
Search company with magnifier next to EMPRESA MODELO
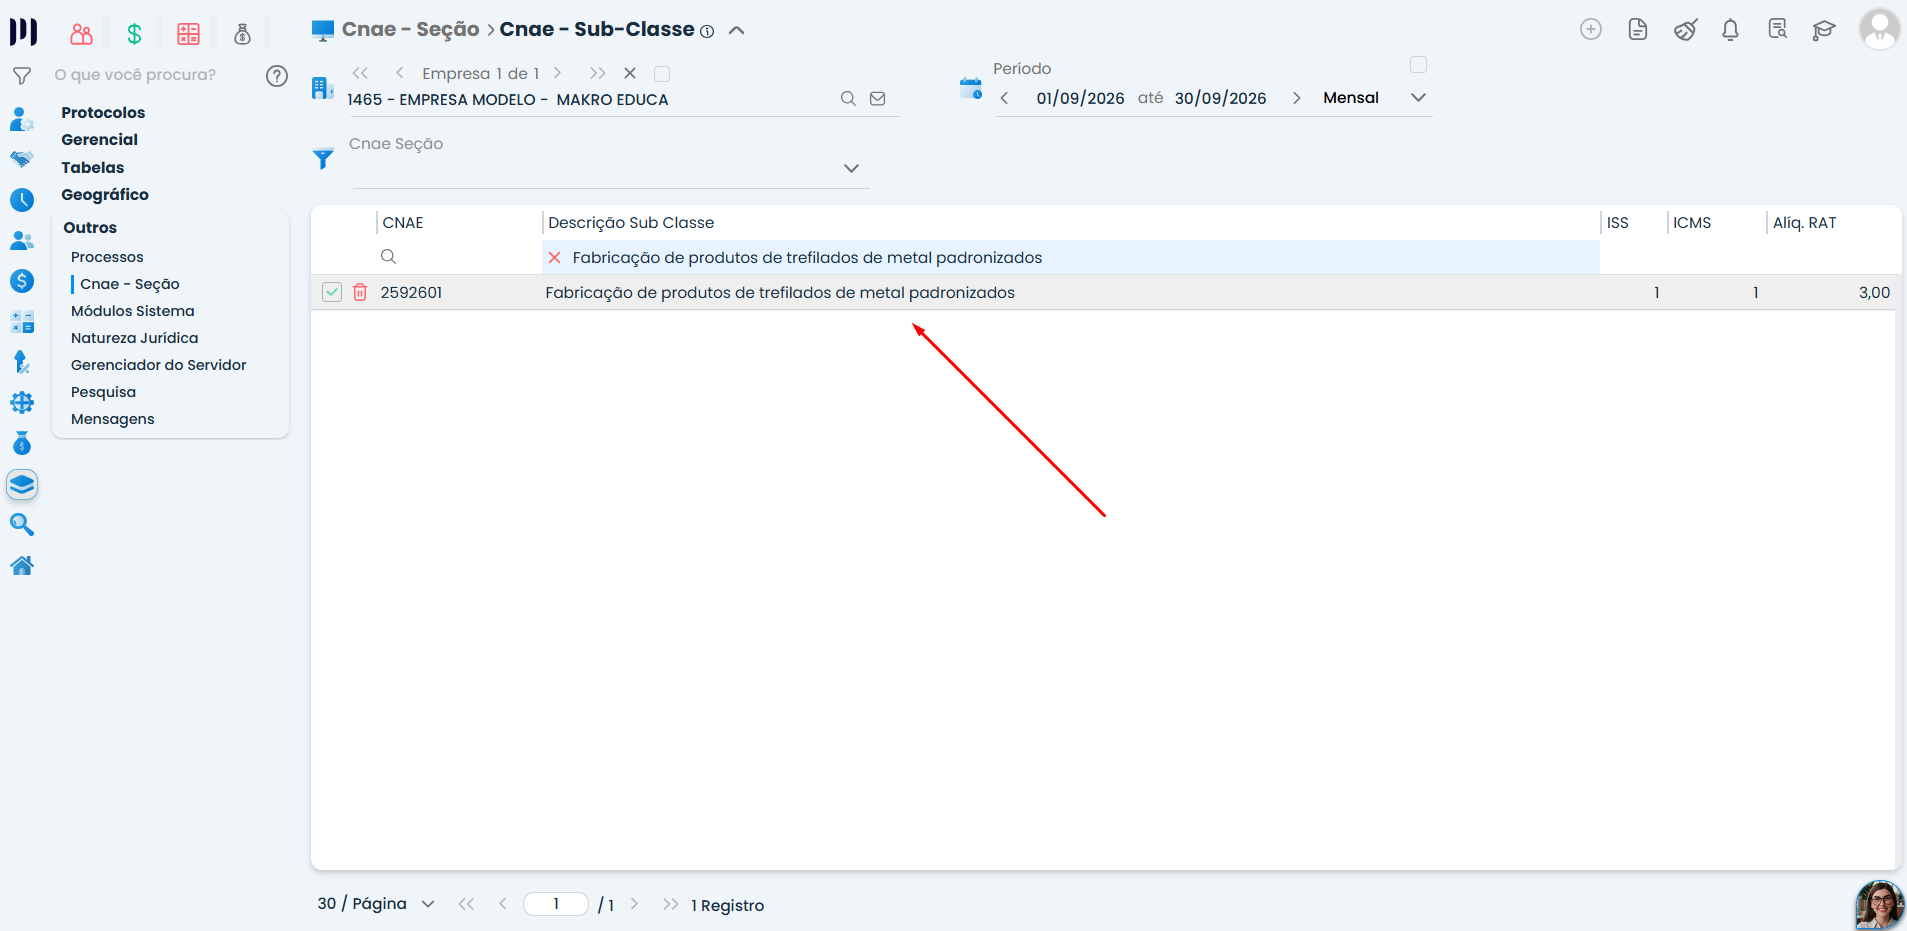[x=848, y=99]
